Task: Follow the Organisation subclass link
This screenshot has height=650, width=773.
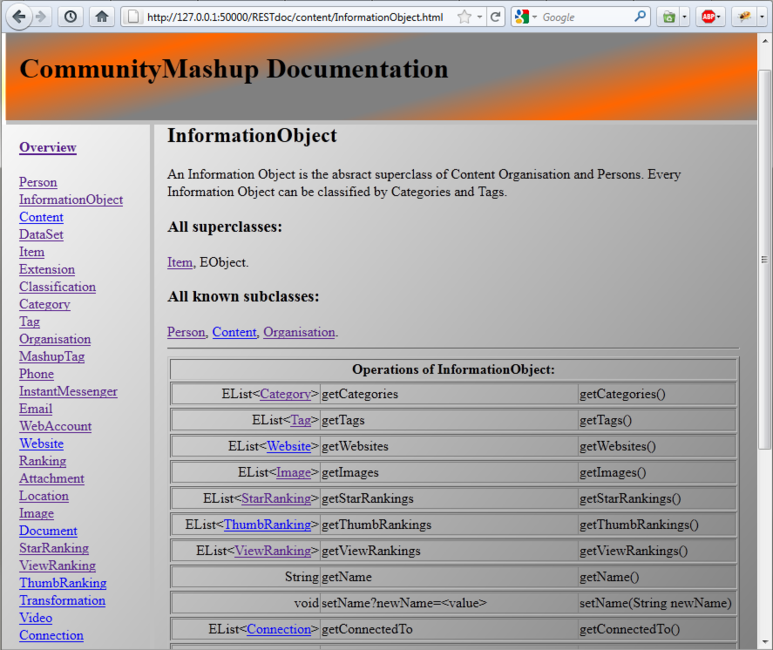Action: pos(299,332)
